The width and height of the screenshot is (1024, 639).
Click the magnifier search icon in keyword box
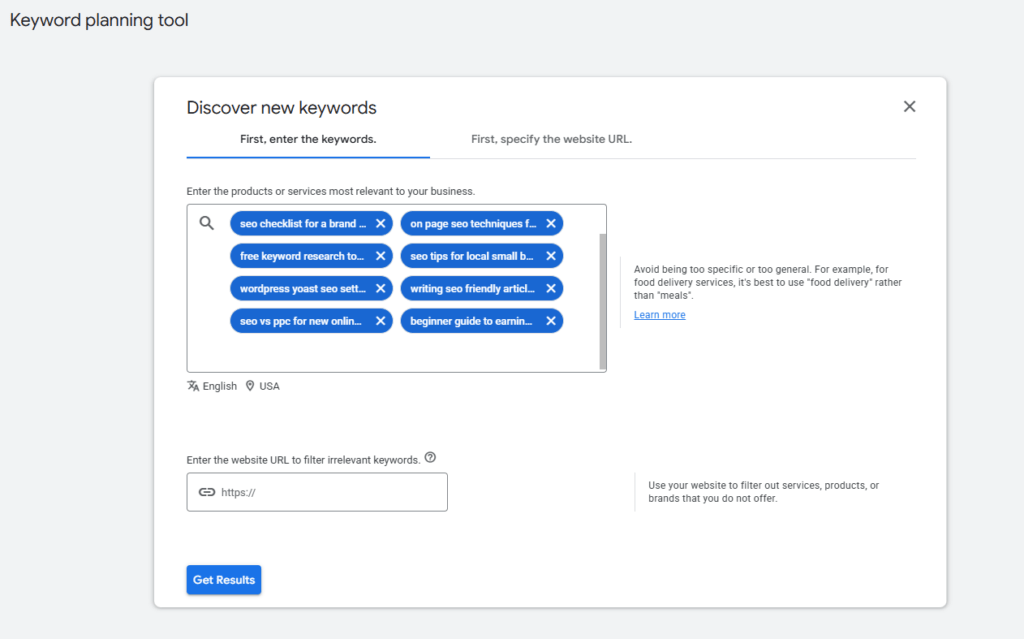pos(206,223)
